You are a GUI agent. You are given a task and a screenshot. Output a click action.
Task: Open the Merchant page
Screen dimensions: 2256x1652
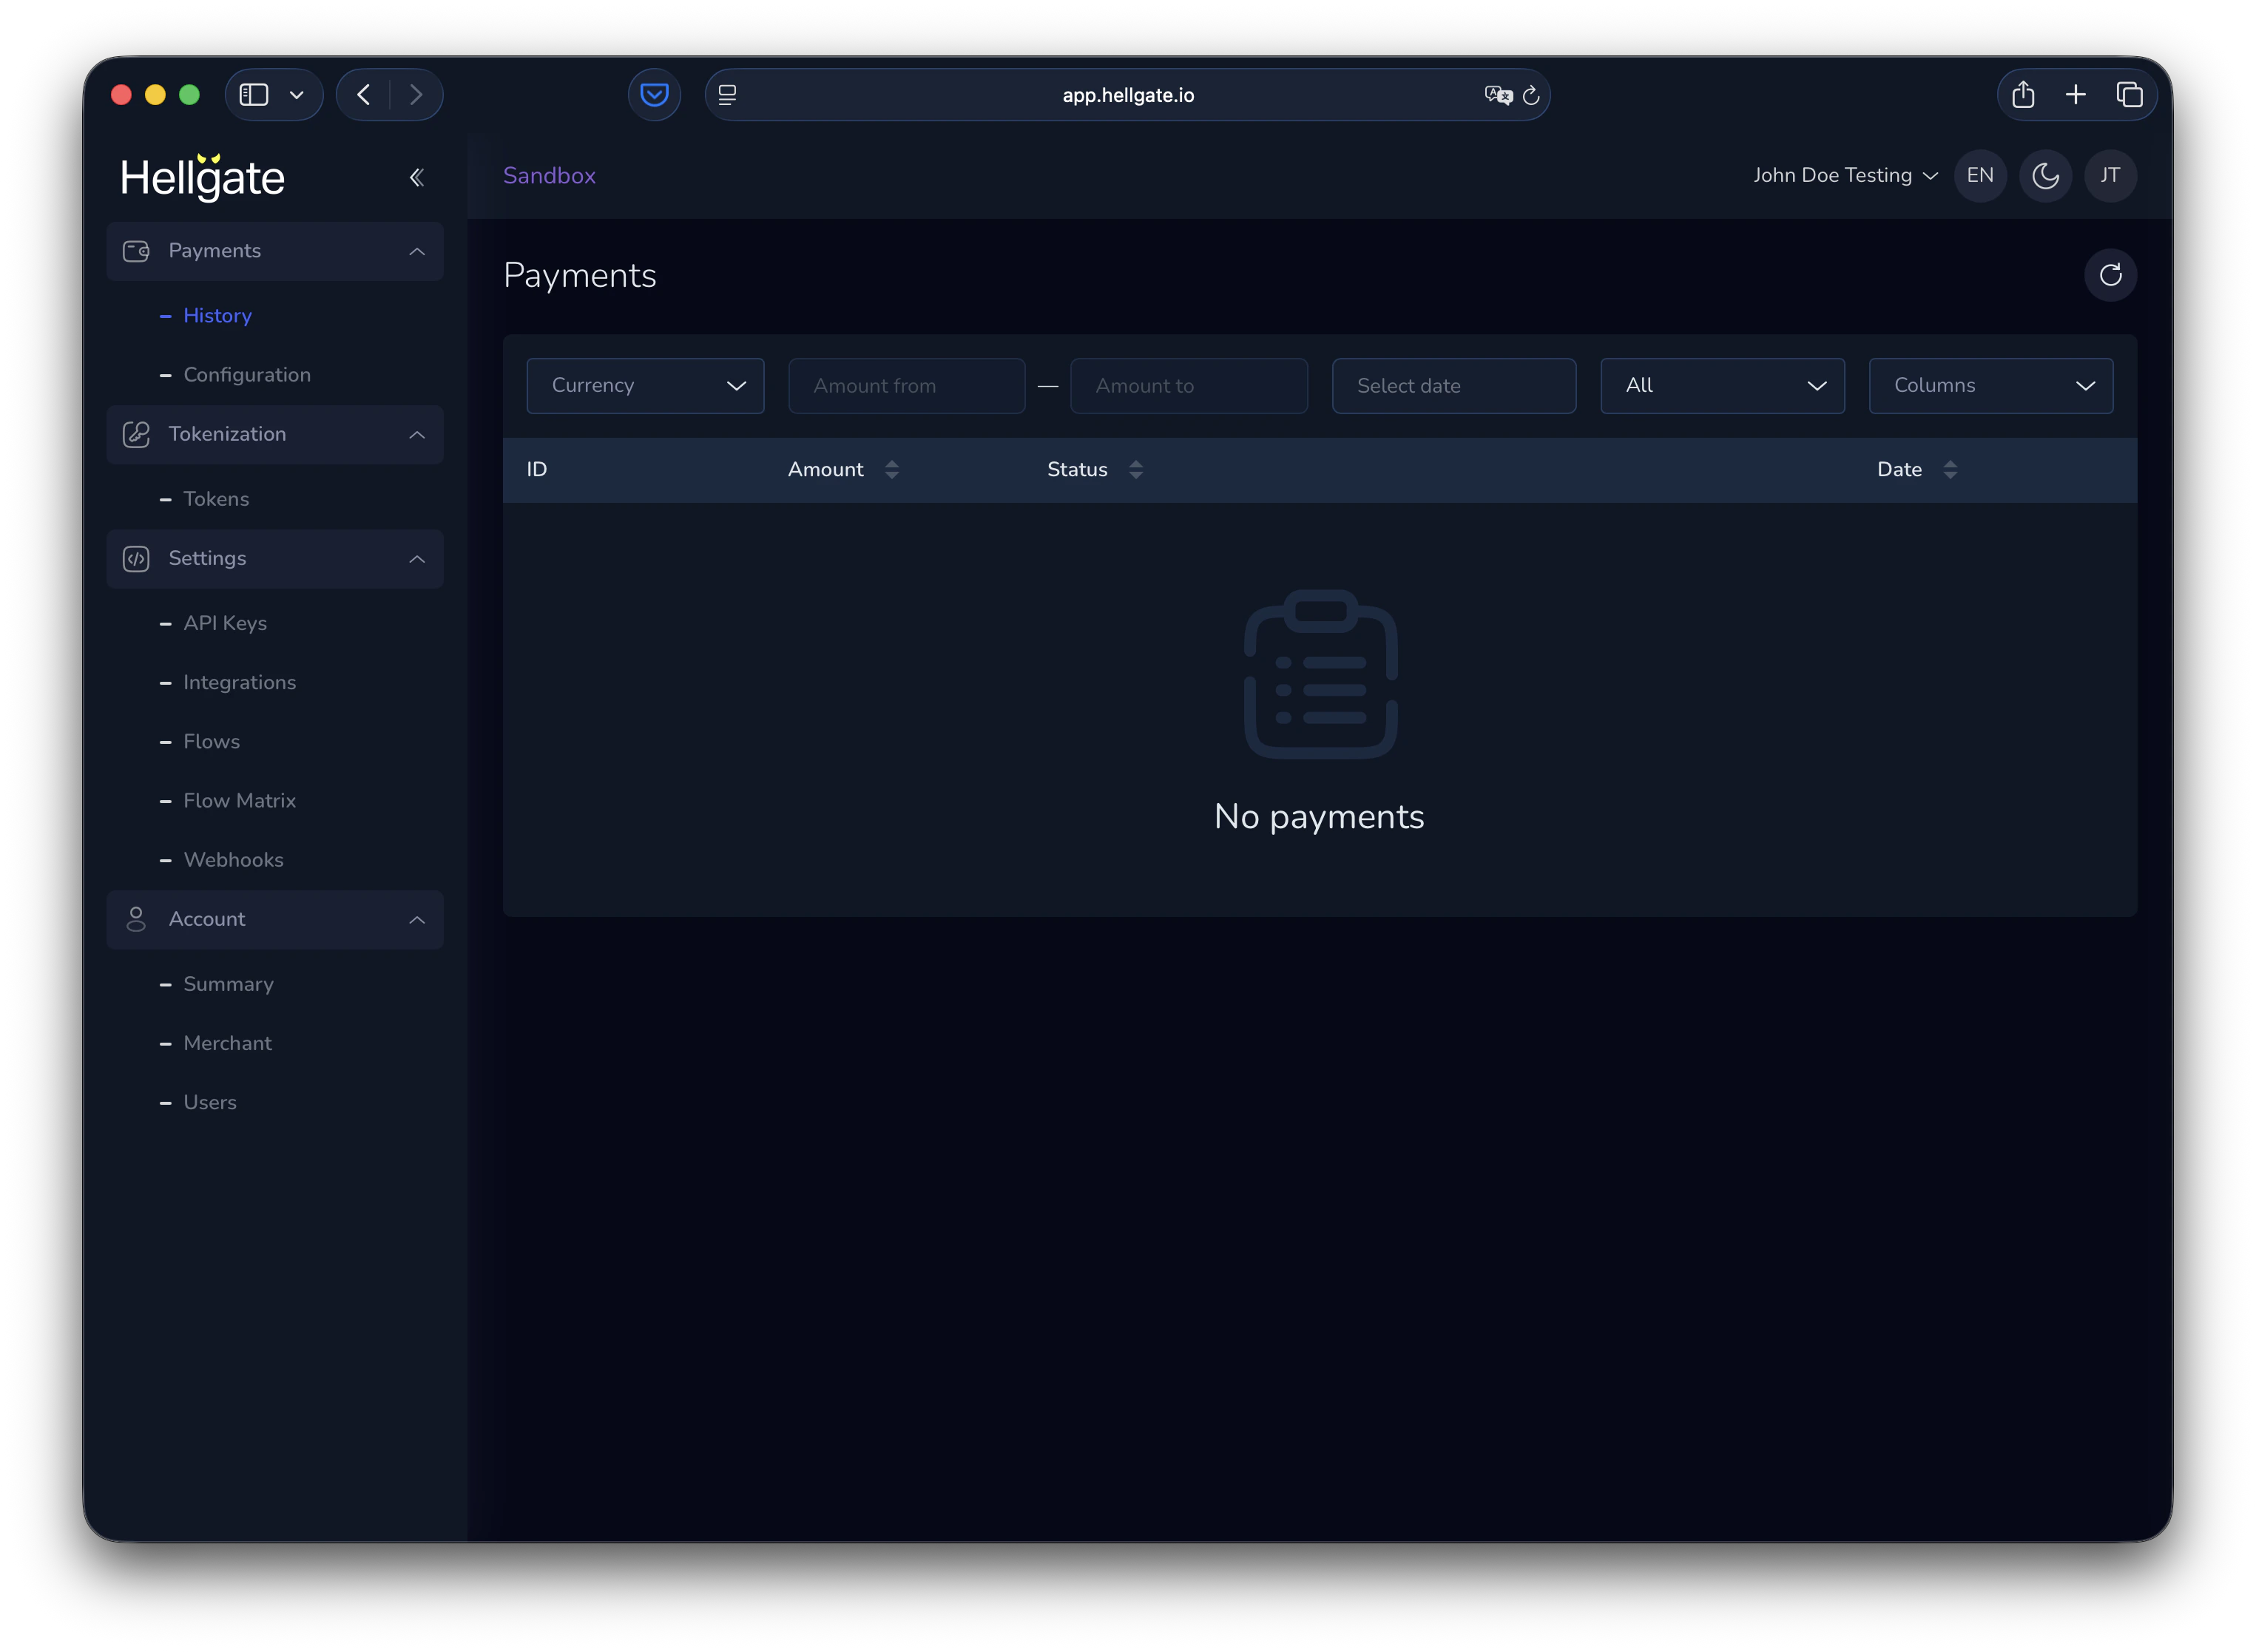[x=227, y=1043]
